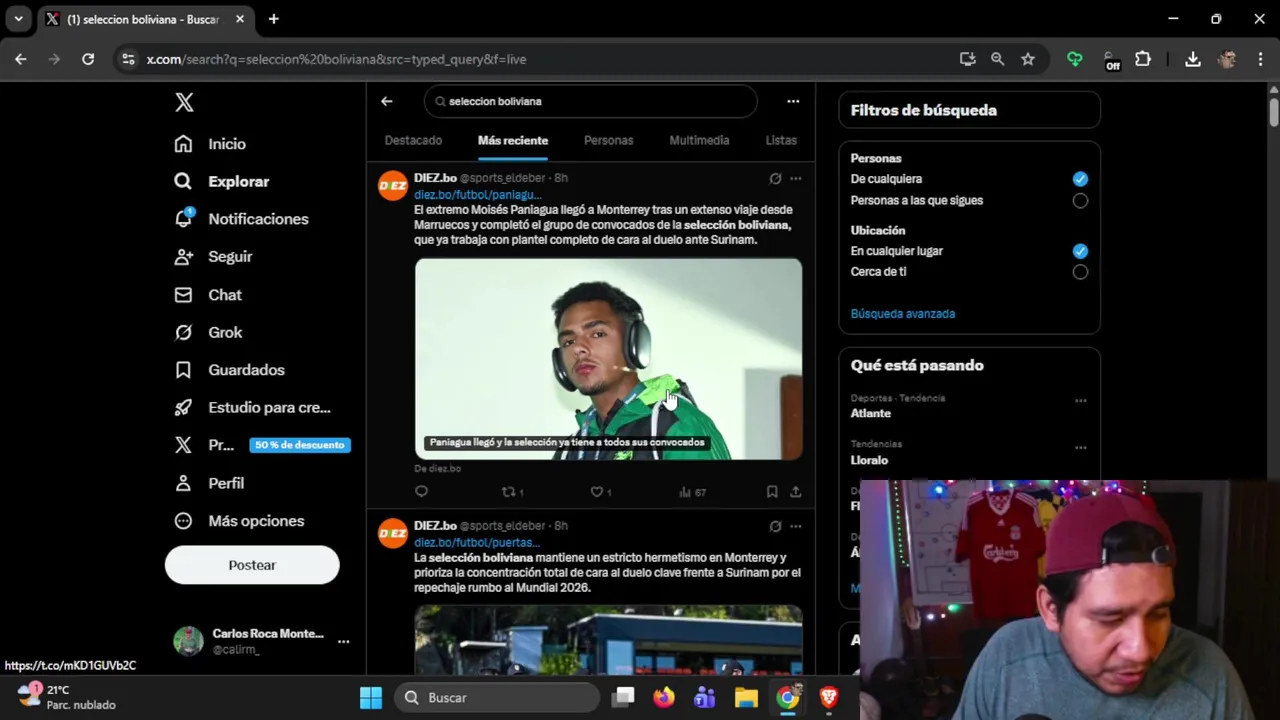
Task: Open browser downloads
Action: click(1193, 59)
